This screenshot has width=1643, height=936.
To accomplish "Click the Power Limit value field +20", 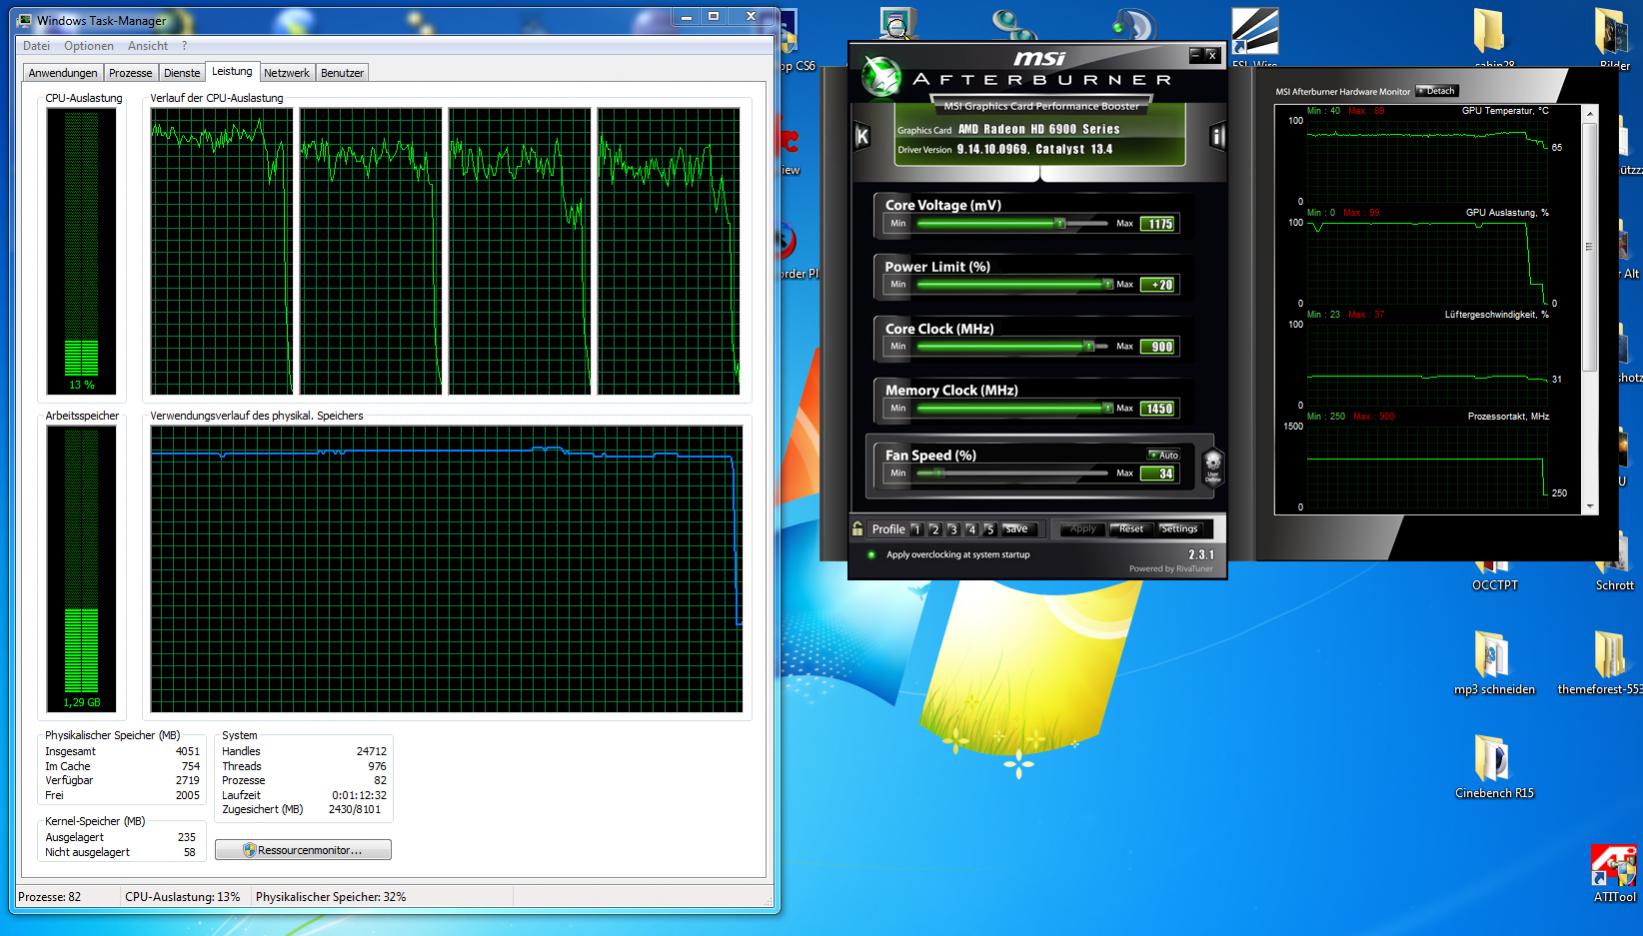I will (1159, 285).
